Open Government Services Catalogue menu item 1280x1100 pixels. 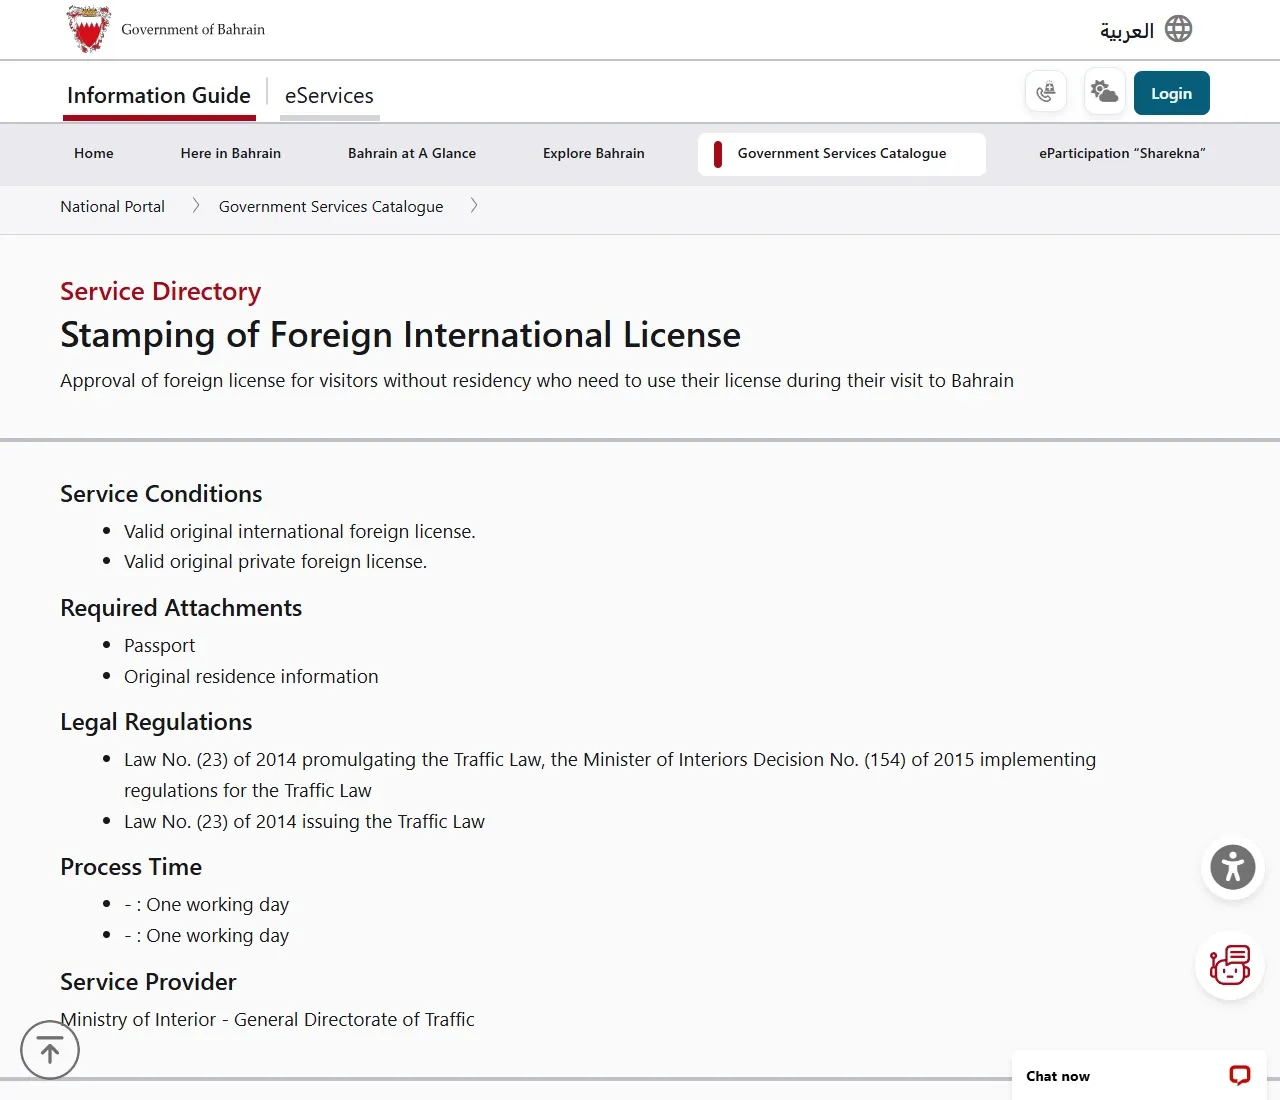tap(842, 154)
